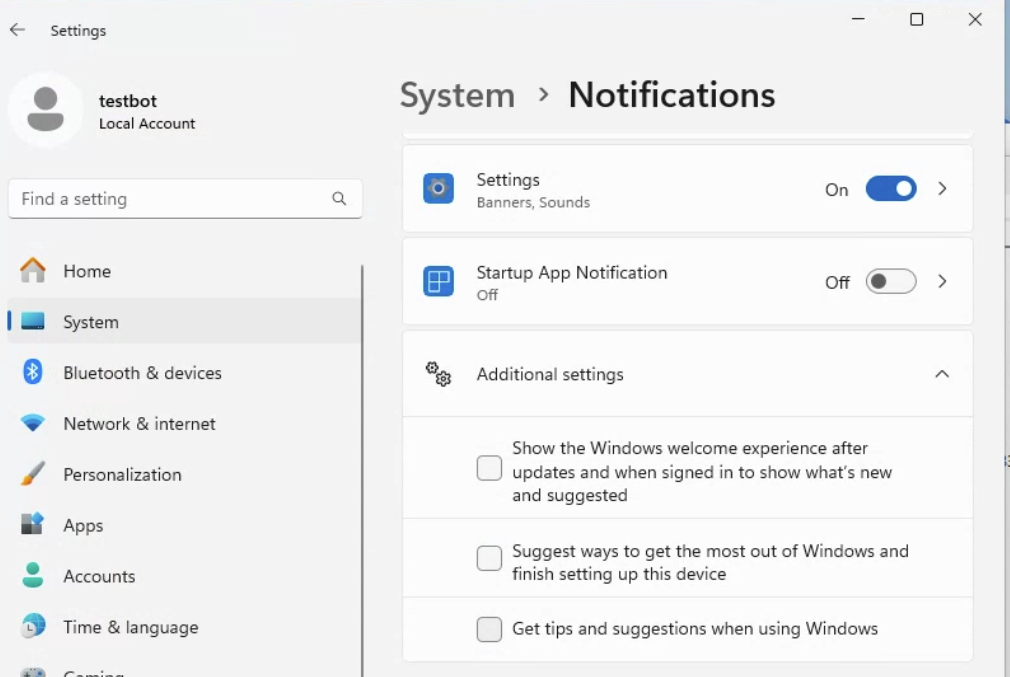Screen dimensions: 1010x677
Task: Click the search magnifier in Find a setting
Action: 339,199
